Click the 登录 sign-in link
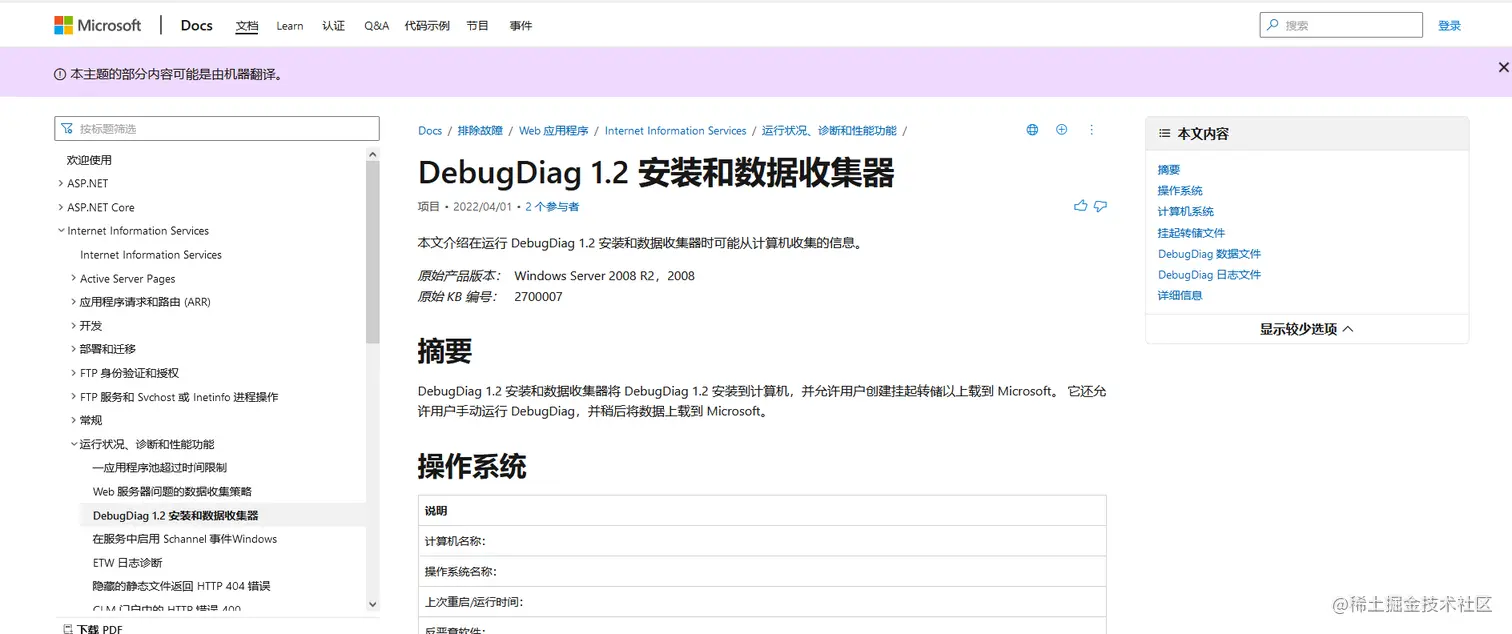 pos(1449,26)
